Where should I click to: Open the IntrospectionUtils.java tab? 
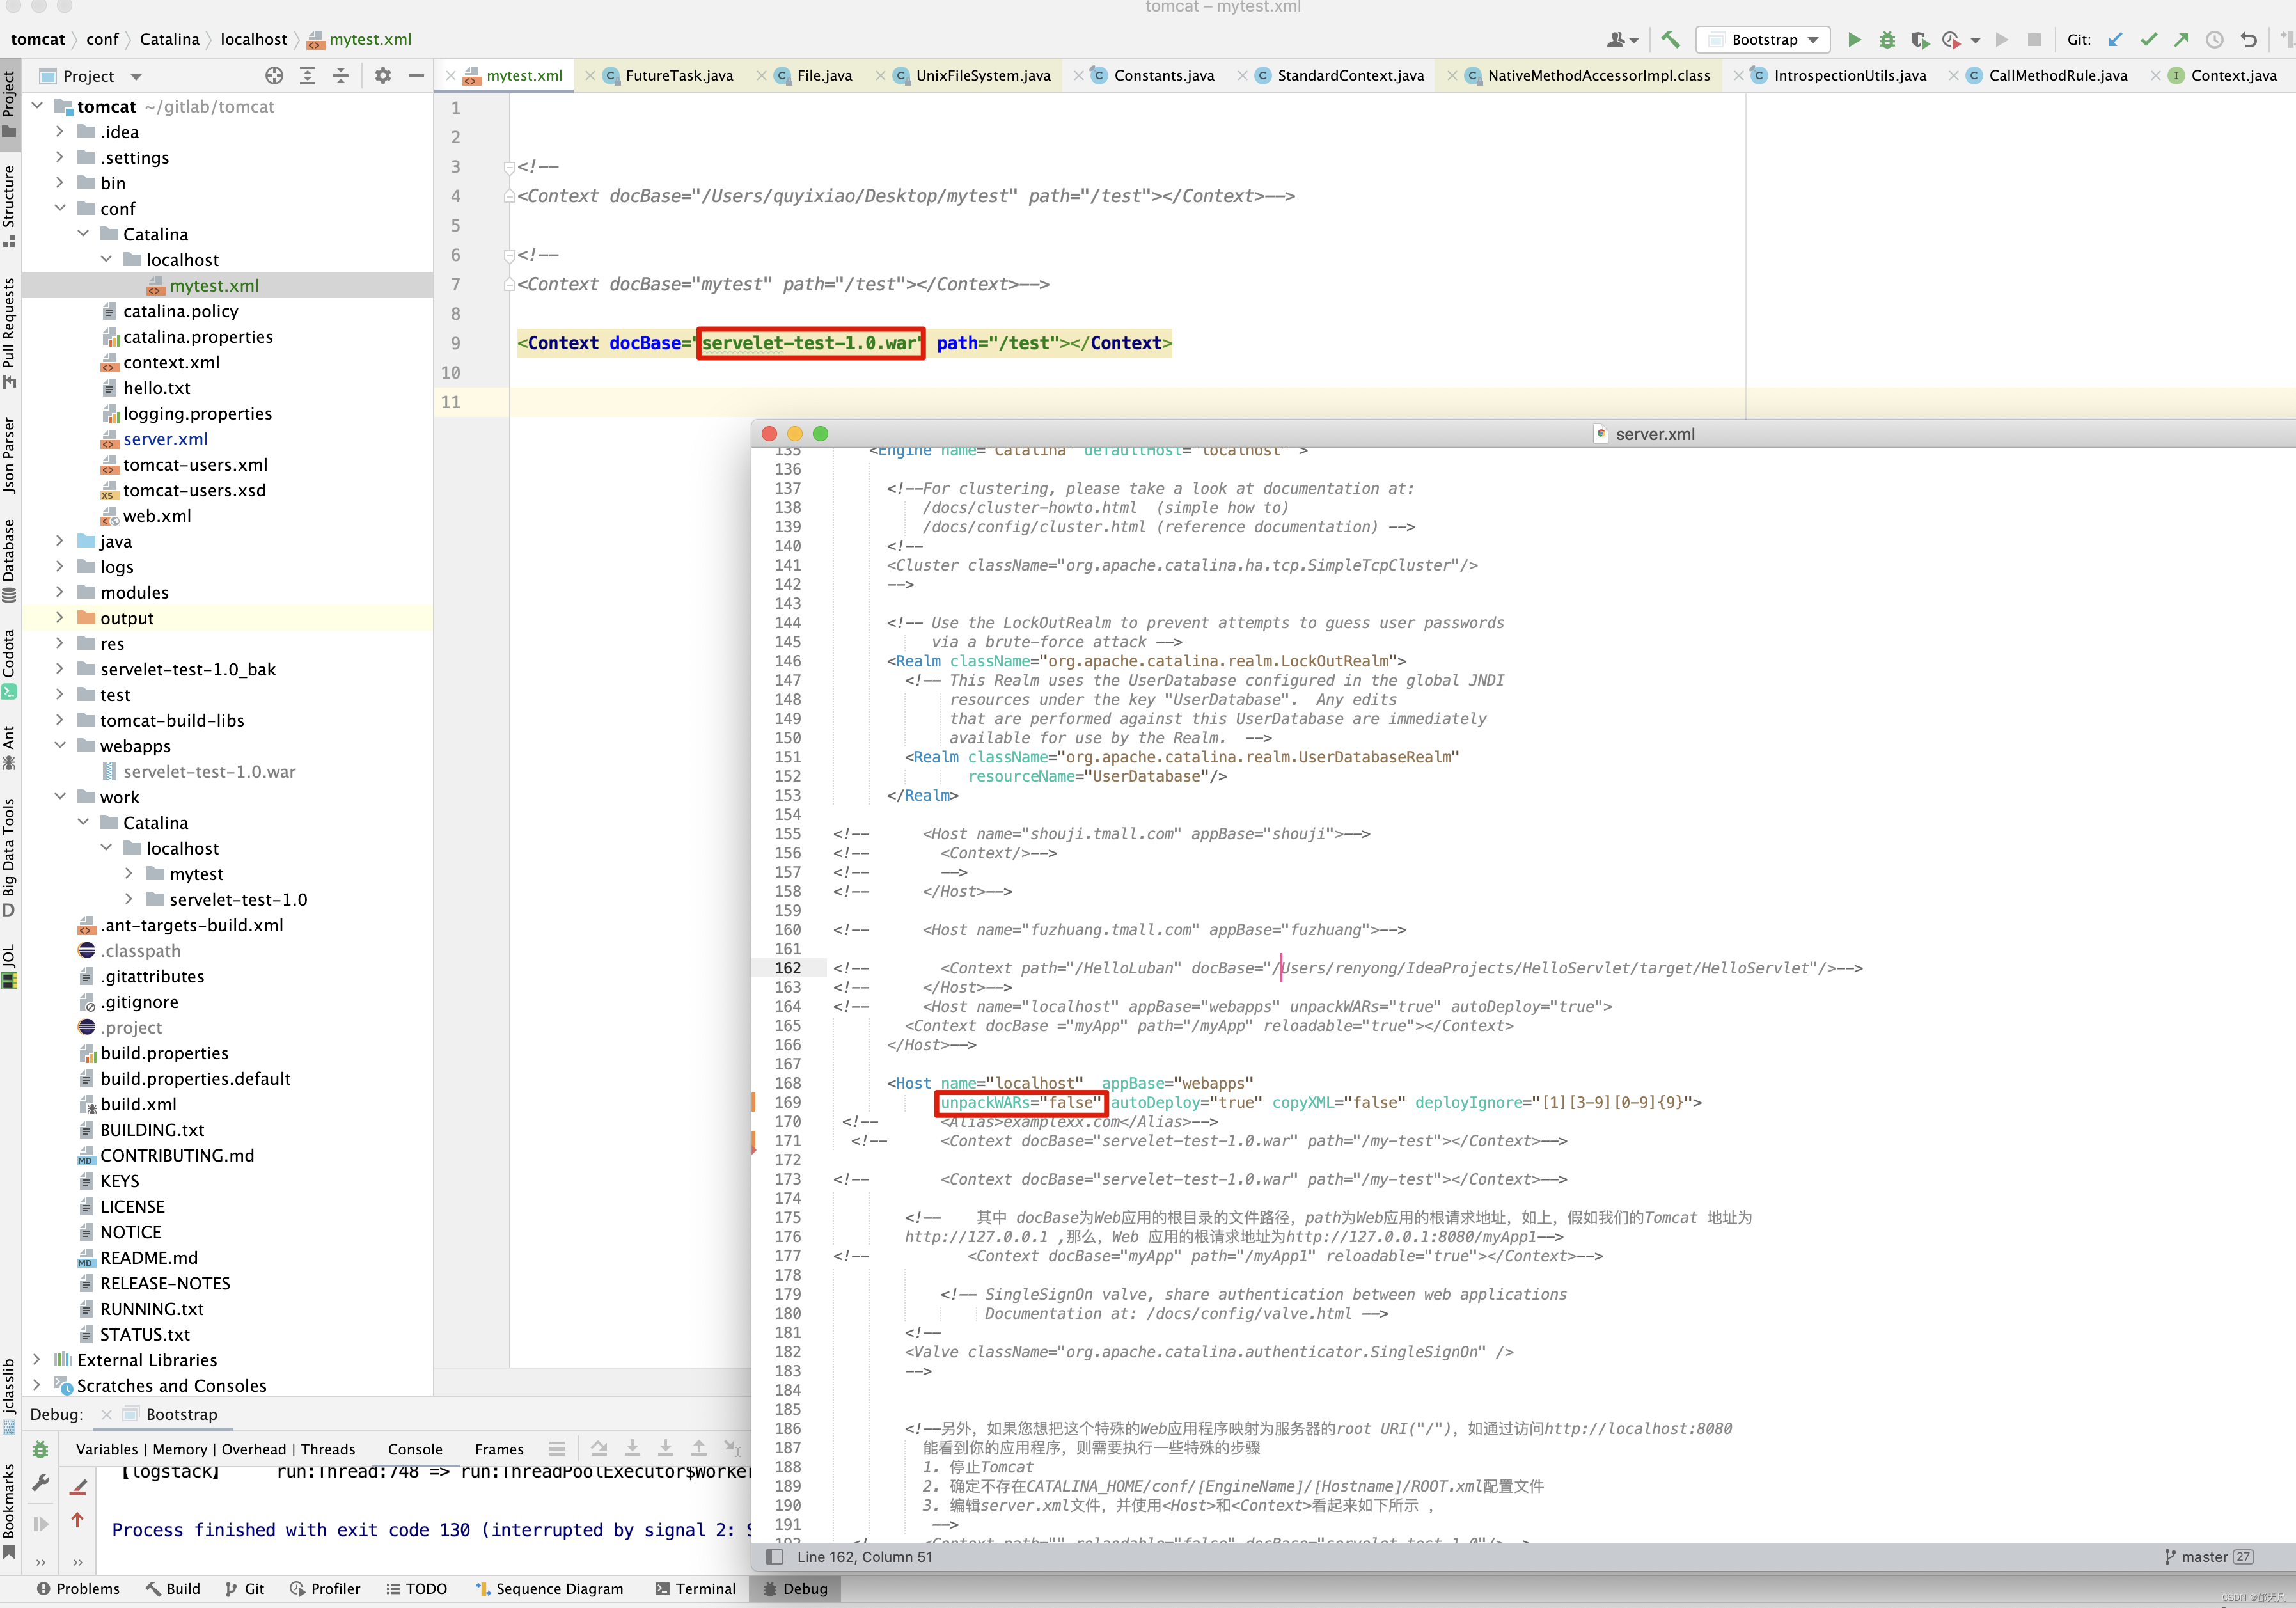pos(1838,76)
